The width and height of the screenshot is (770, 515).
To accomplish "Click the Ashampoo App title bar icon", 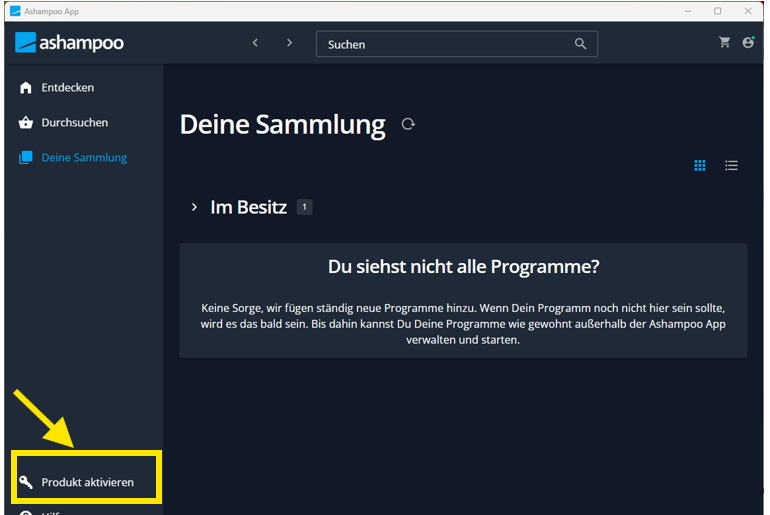I will (15, 11).
